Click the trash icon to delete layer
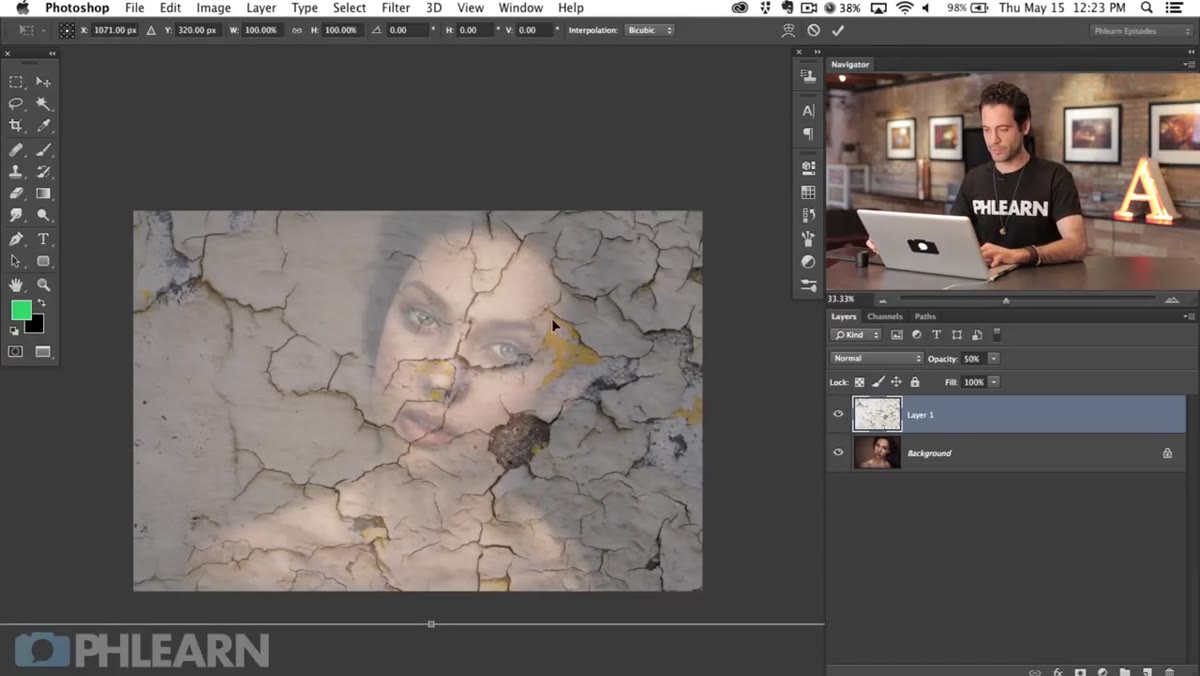Screen dimensions: 1200x676 coord(1169,672)
